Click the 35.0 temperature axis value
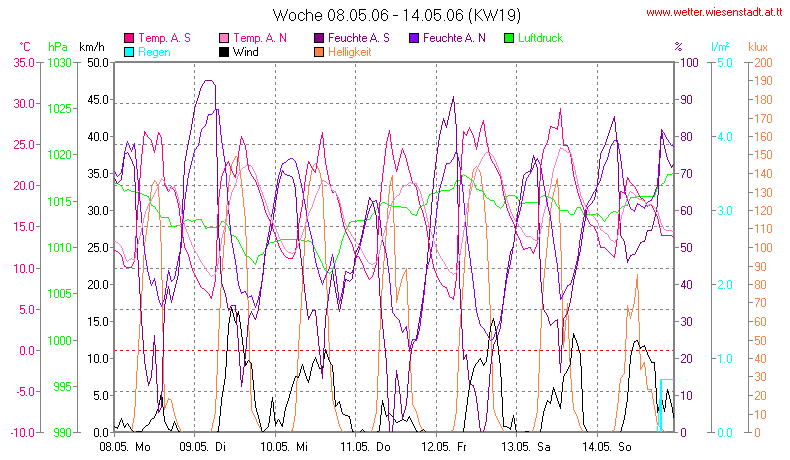 24,62
